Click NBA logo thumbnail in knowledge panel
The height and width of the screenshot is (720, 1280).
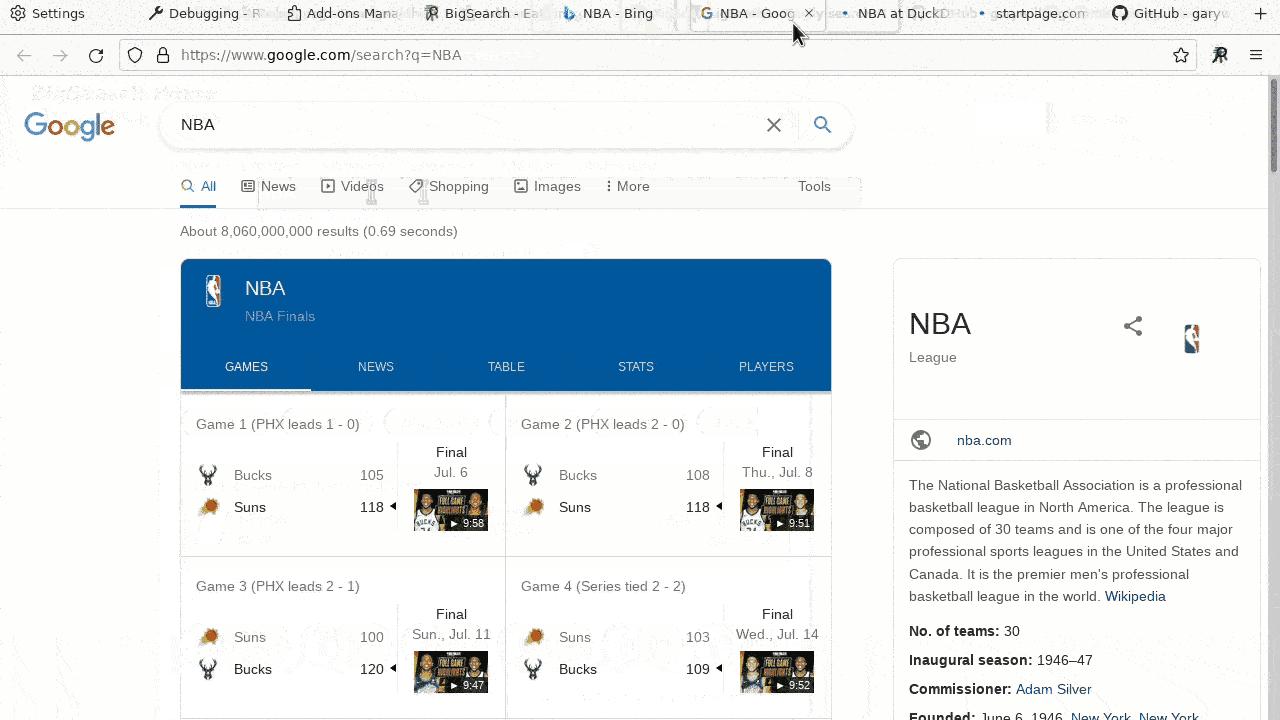[1191, 339]
